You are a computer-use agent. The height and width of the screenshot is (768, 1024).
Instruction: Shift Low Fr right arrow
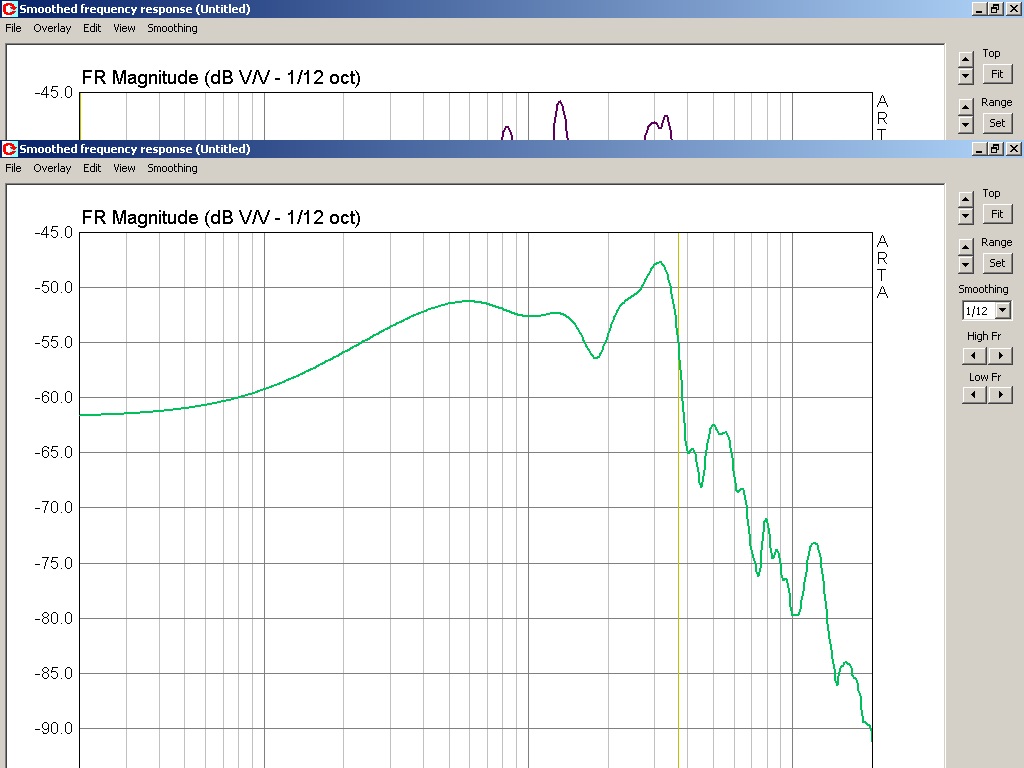(1000, 395)
